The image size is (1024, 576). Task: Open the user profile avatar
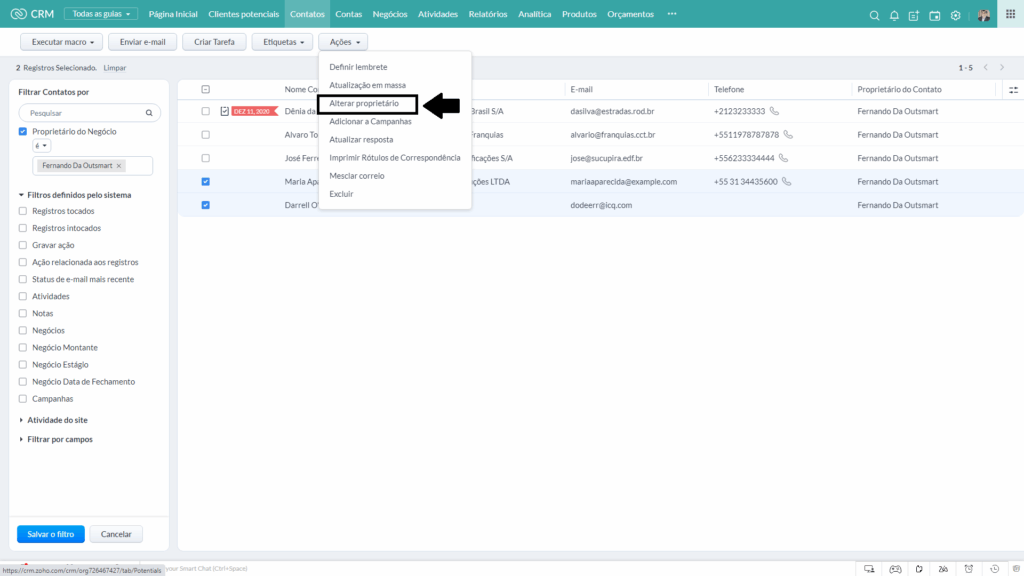(984, 15)
